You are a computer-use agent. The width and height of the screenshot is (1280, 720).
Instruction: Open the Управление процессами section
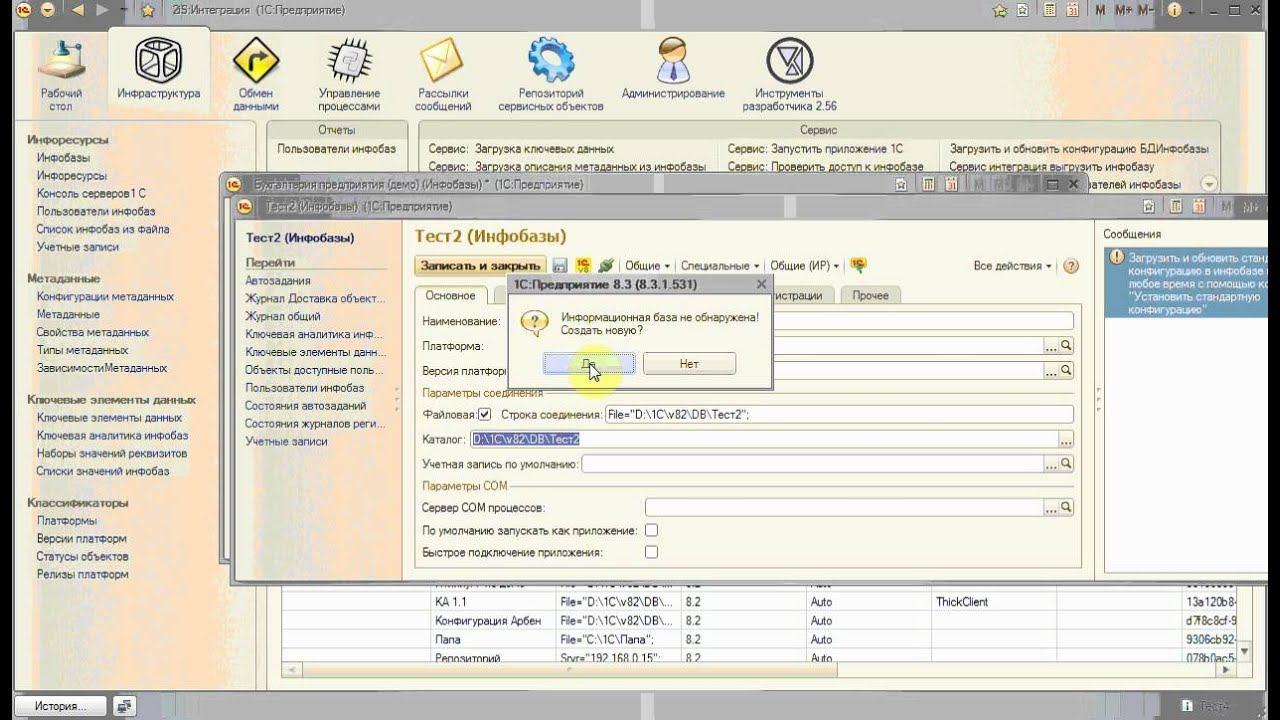349,75
